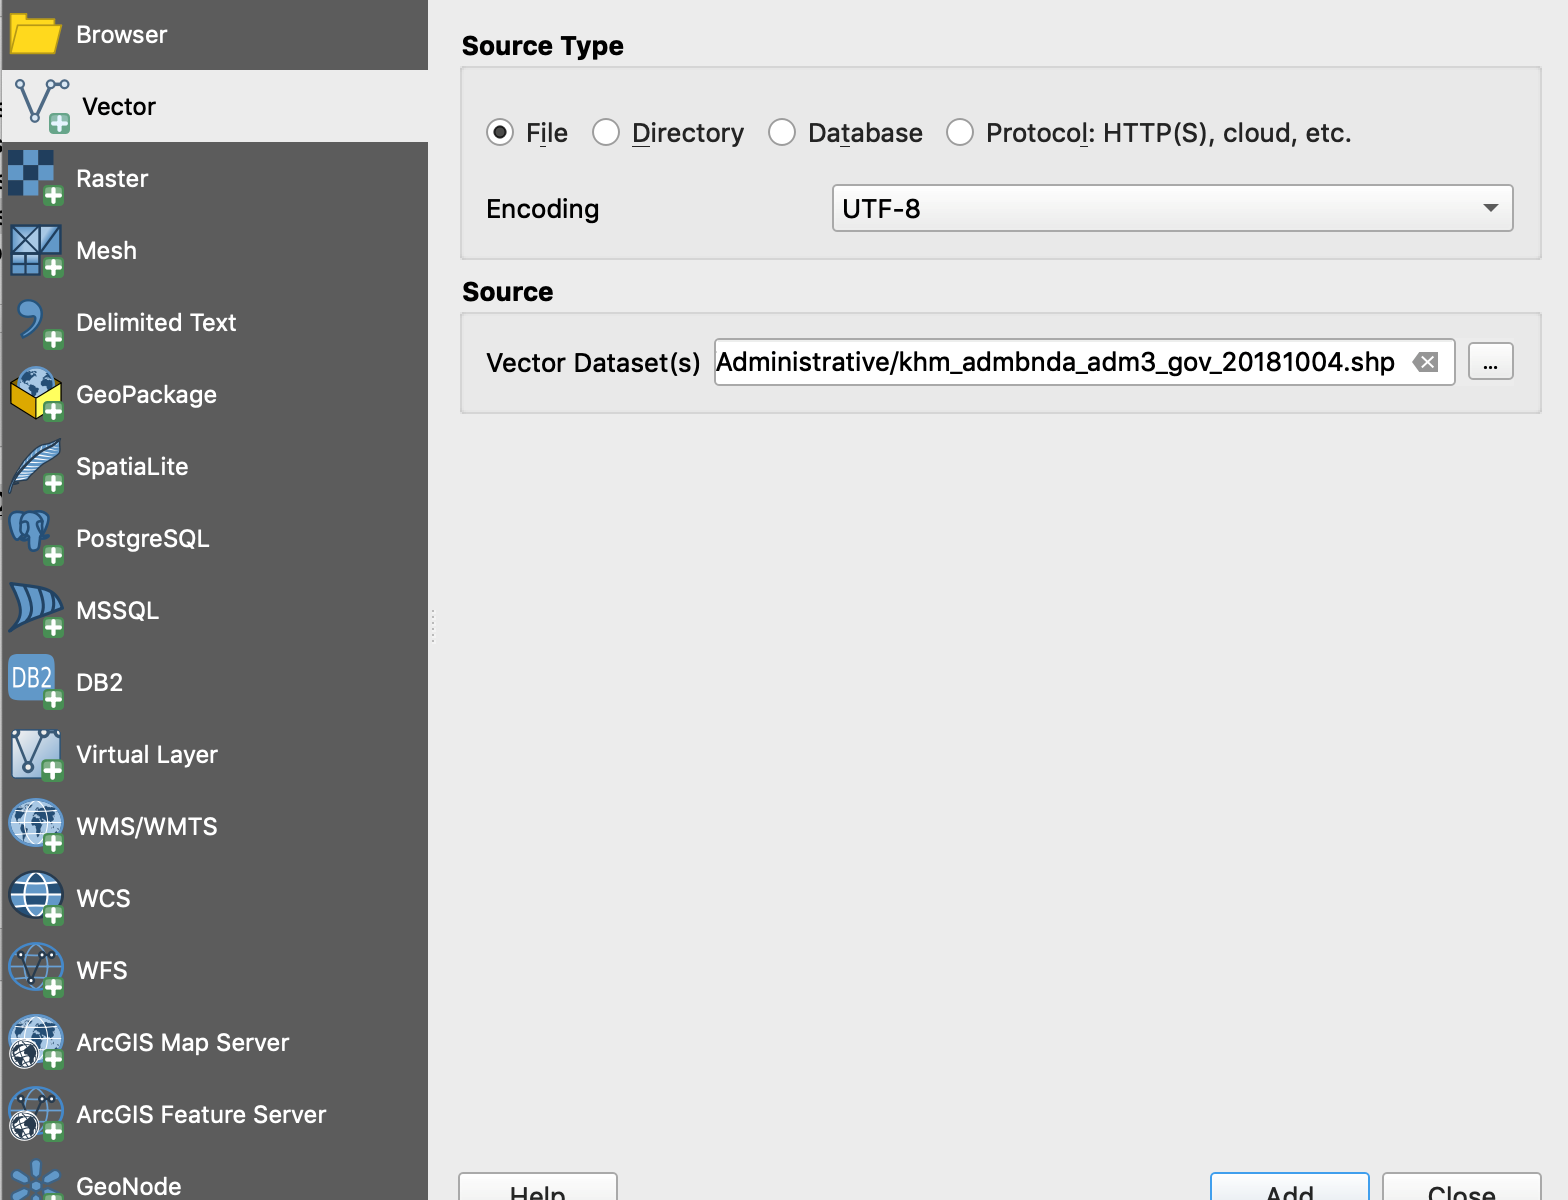
Task: Click the WMS/WMTS label text
Action: click(x=147, y=826)
